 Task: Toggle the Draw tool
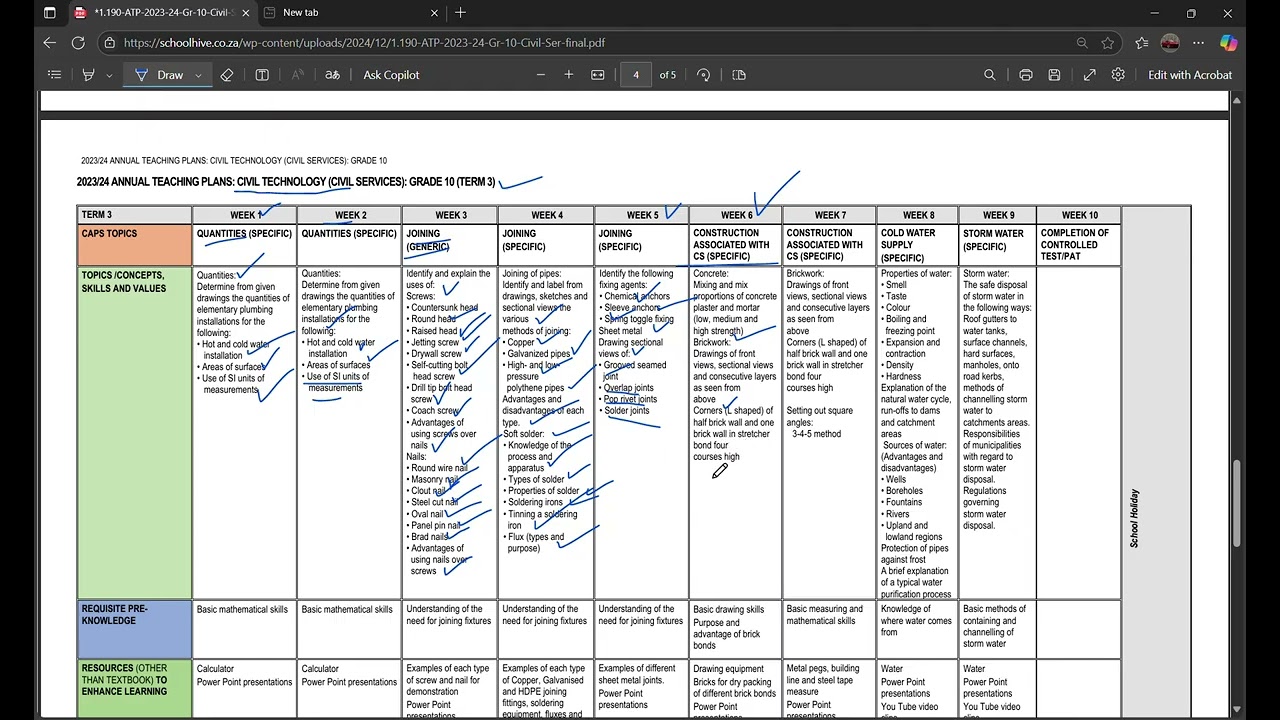point(160,75)
